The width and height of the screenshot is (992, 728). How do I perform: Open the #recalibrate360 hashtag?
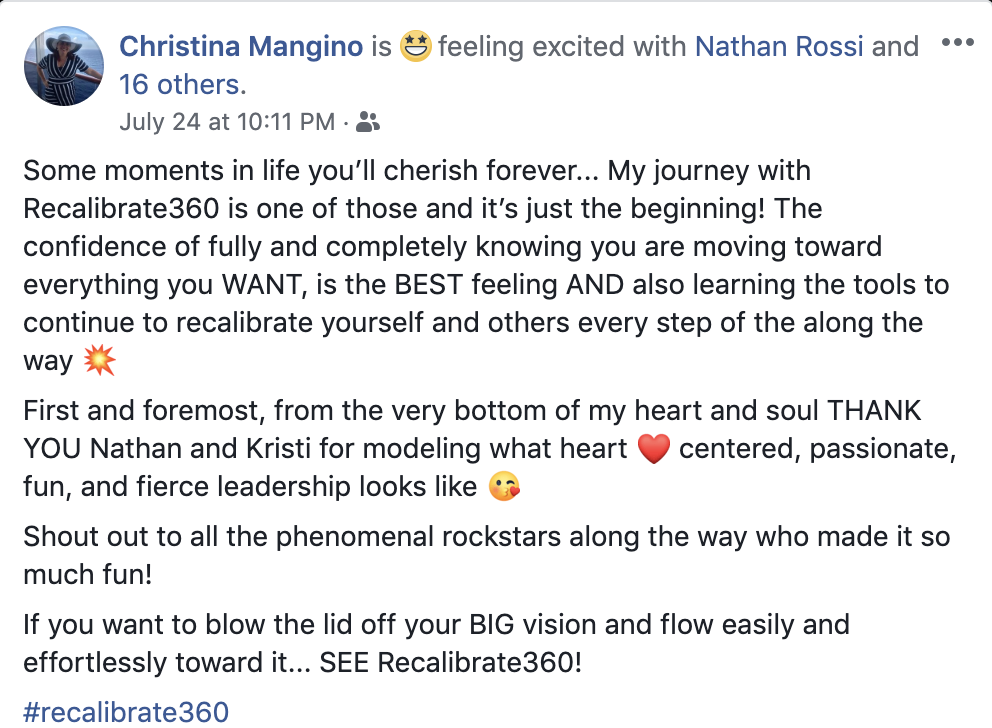[126, 712]
